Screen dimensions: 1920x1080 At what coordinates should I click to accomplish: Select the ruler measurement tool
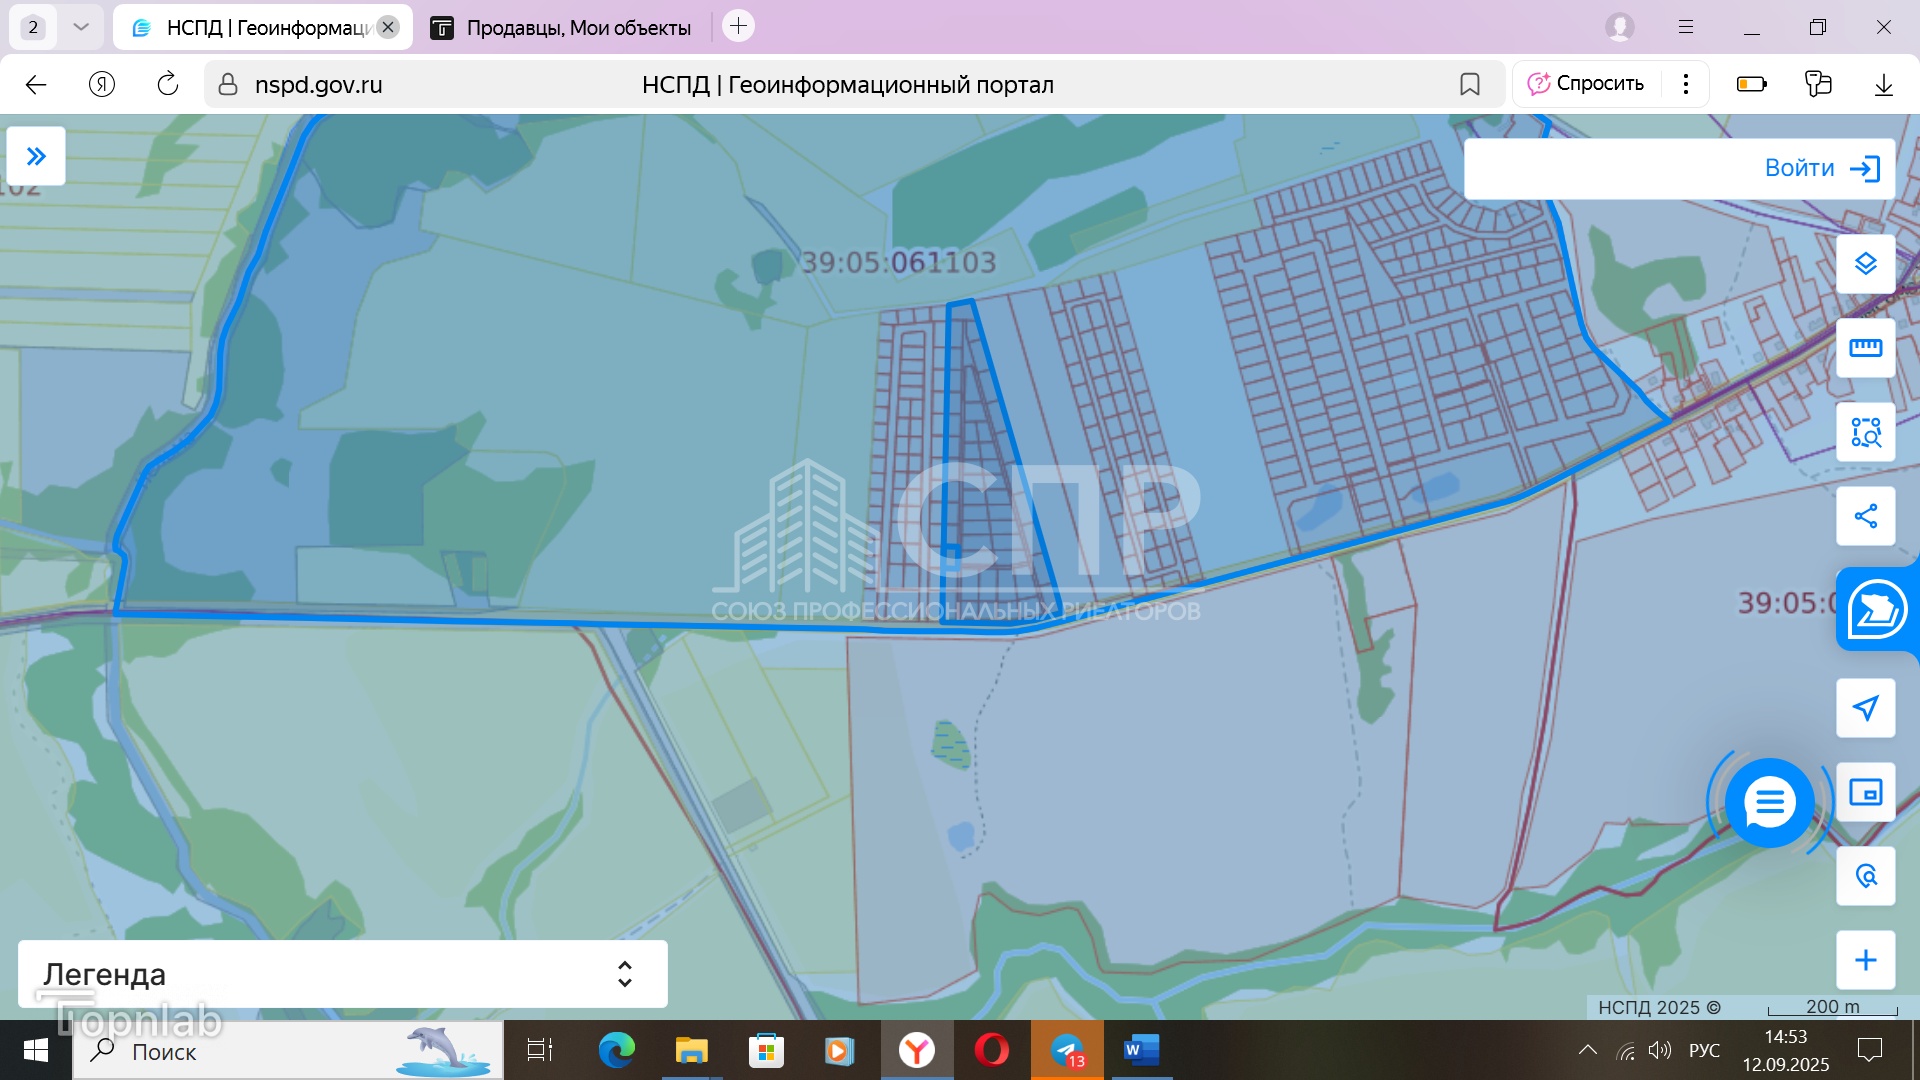tap(1865, 348)
